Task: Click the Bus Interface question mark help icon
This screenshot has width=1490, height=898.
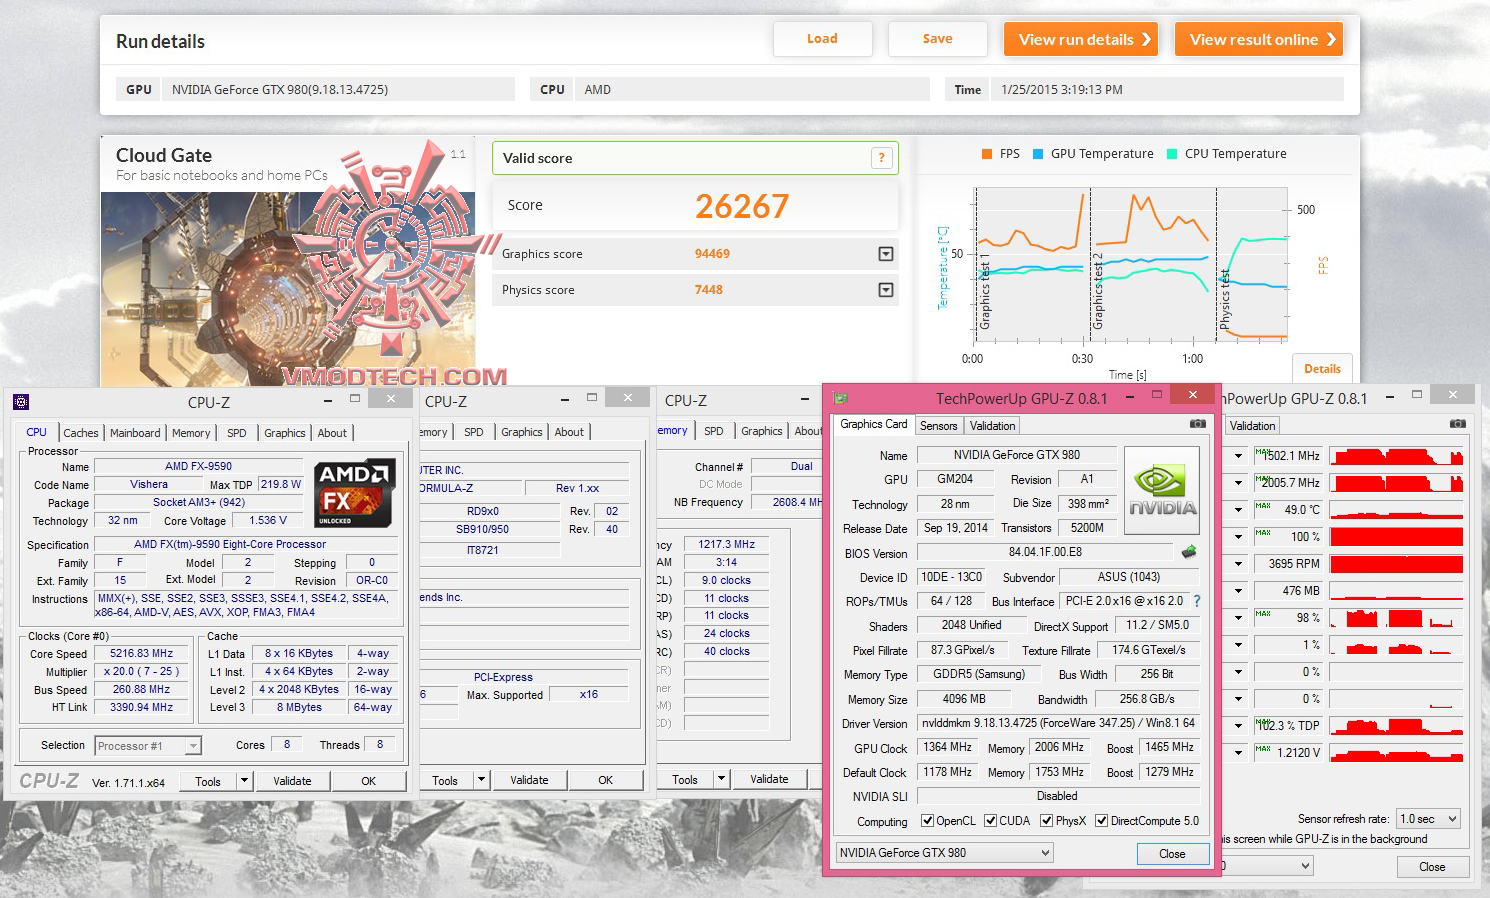Action: pos(1196,601)
